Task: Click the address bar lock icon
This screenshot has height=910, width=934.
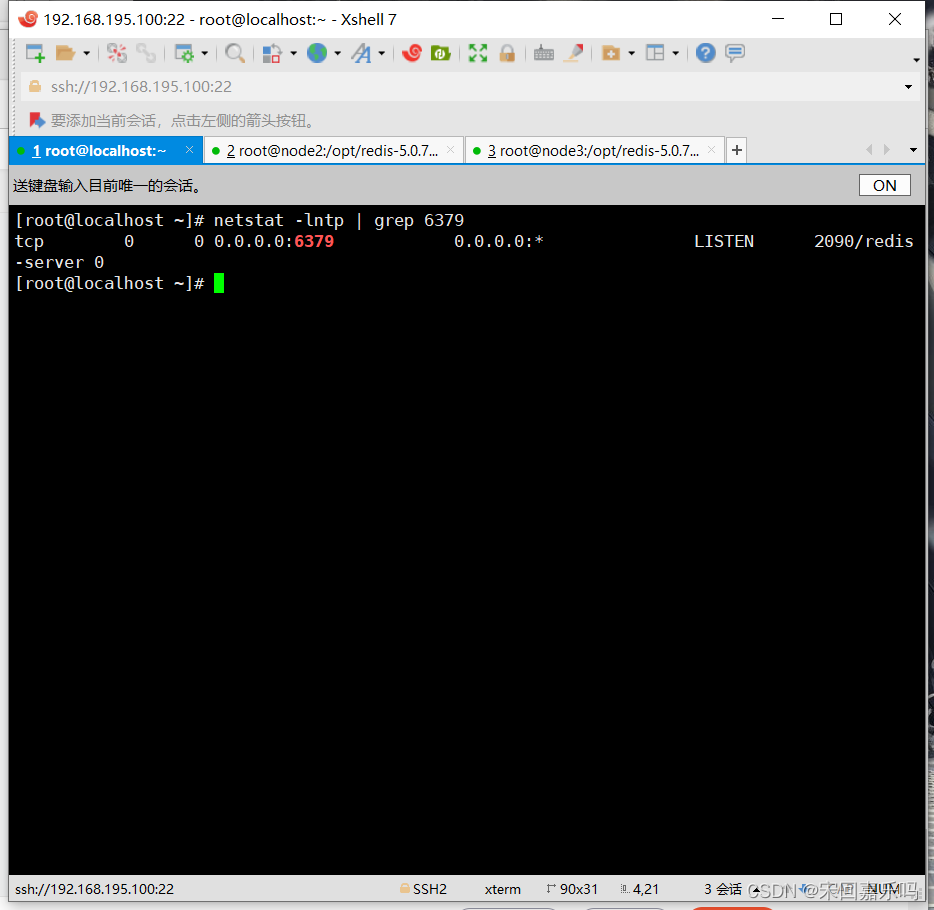Action: [35, 86]
